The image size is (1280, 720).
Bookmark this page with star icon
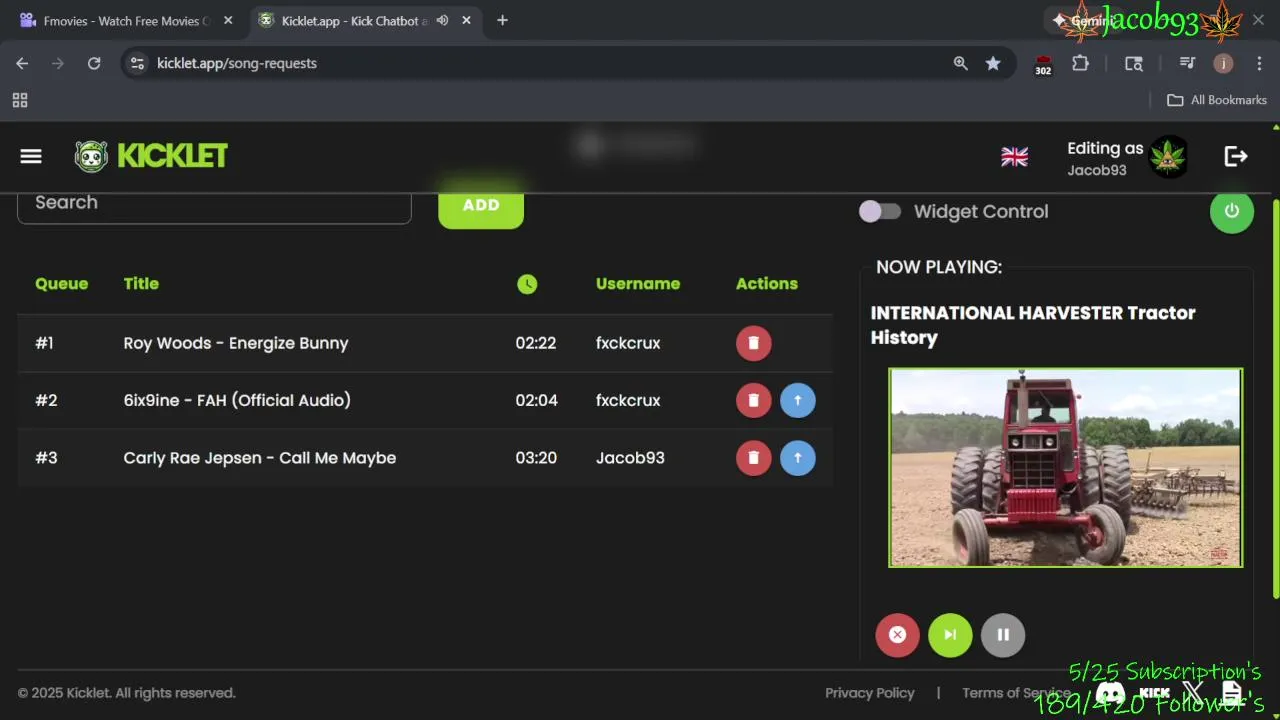(993, 63)
